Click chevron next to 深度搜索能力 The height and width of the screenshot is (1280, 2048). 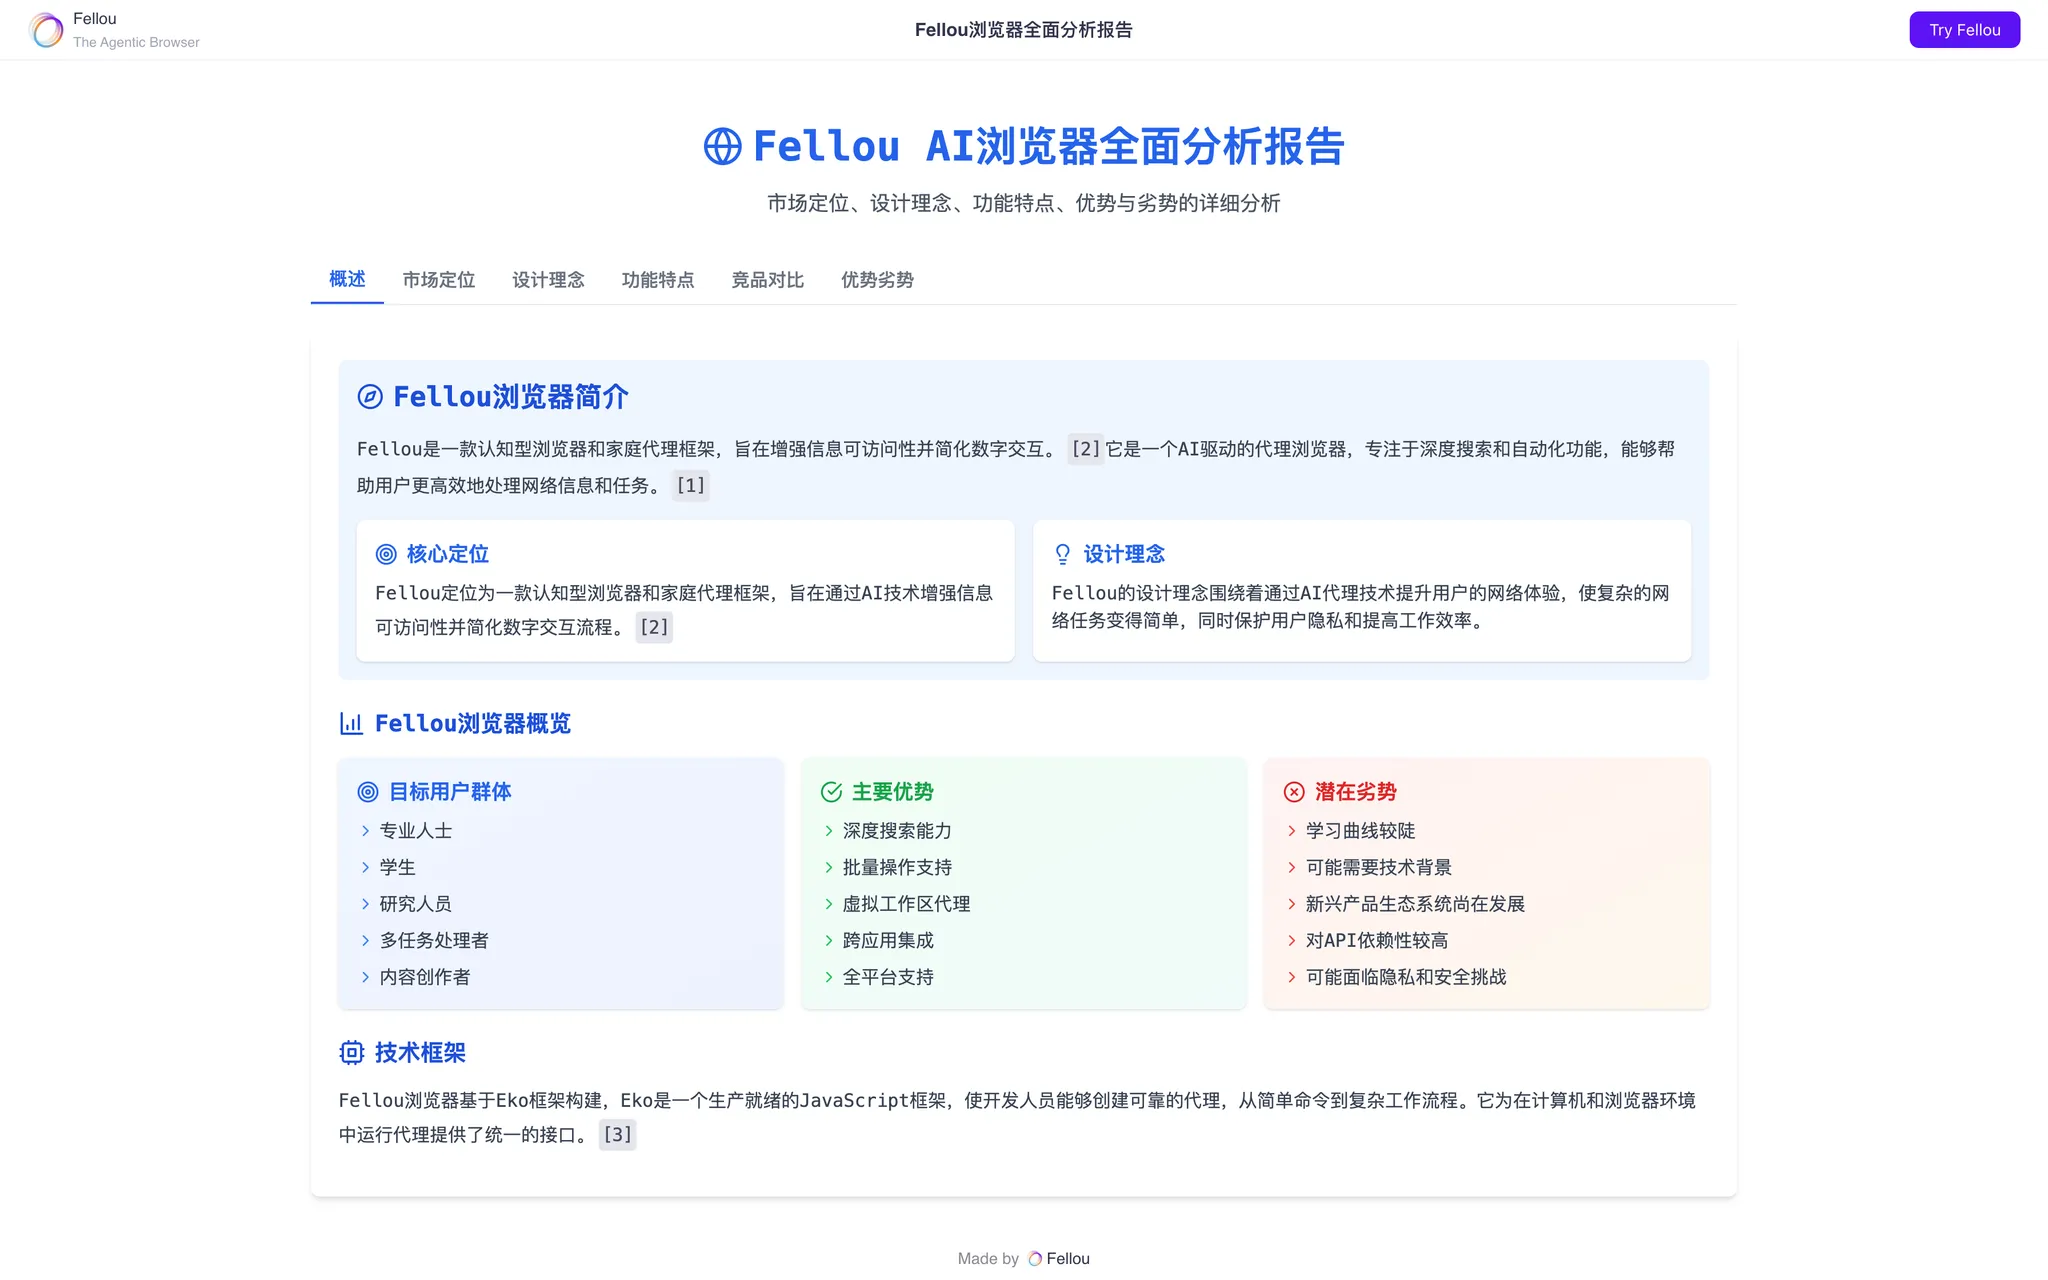coord(829,831)
